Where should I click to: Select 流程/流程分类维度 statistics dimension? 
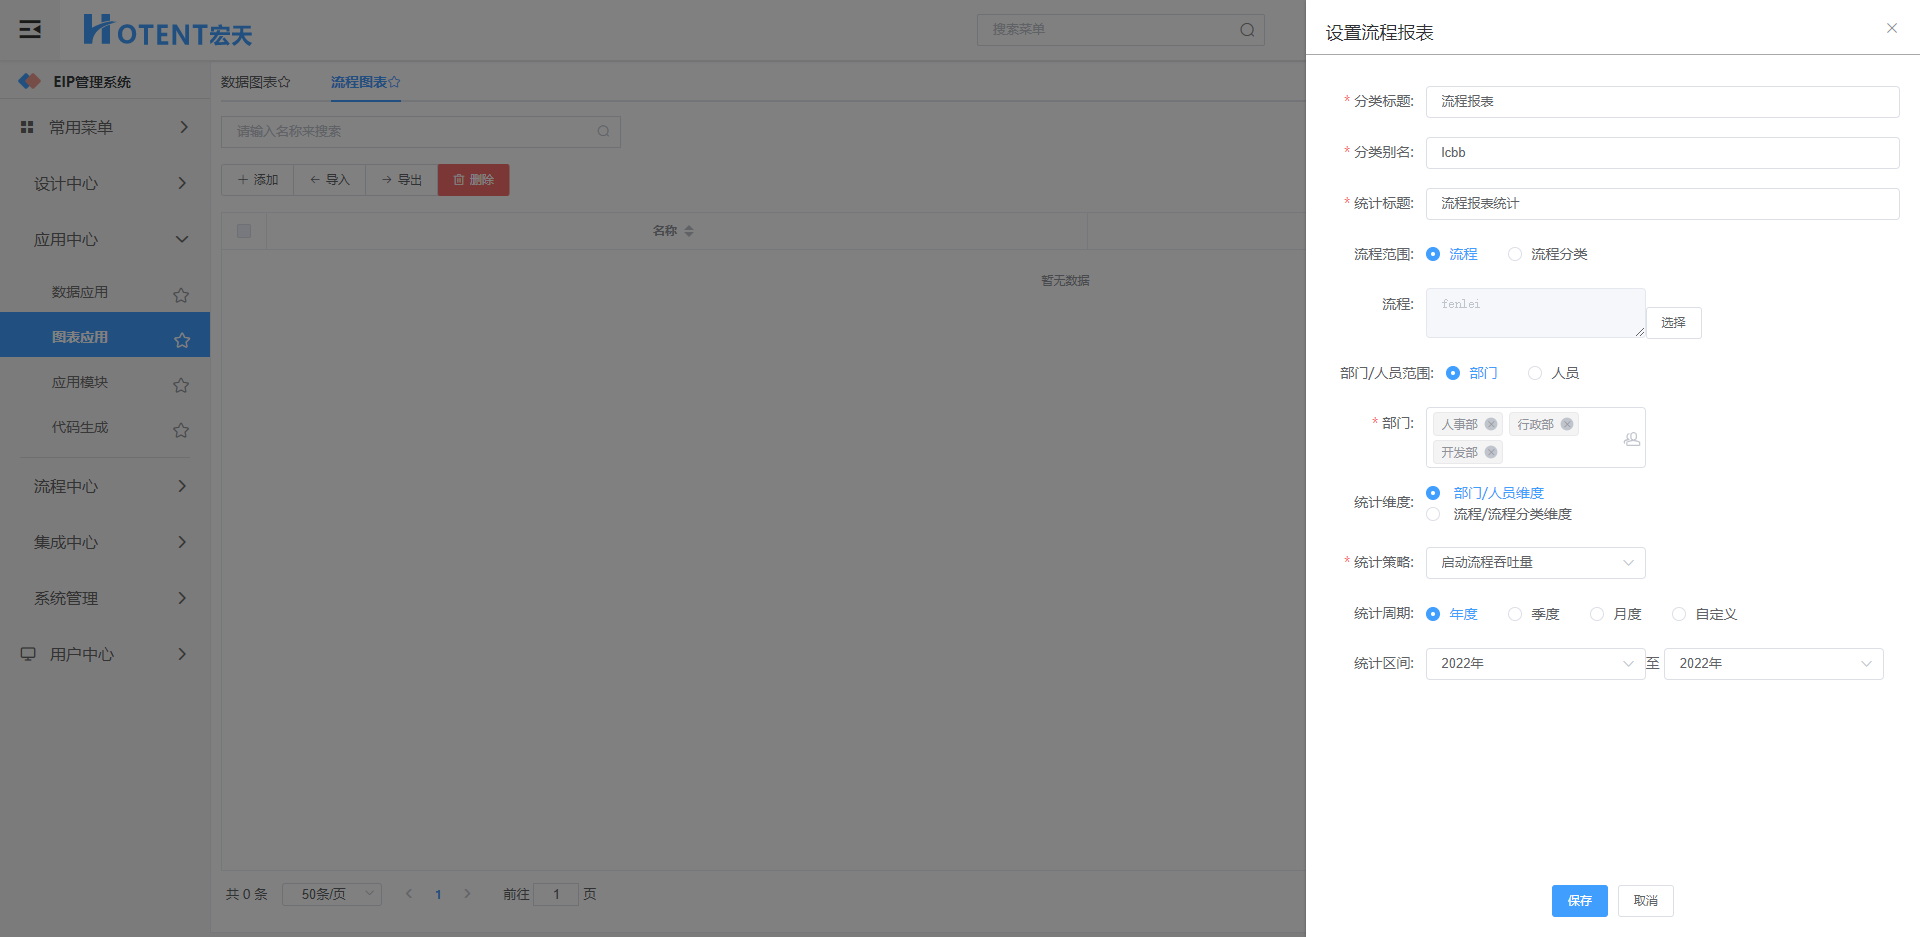[x=1433, y=514]
